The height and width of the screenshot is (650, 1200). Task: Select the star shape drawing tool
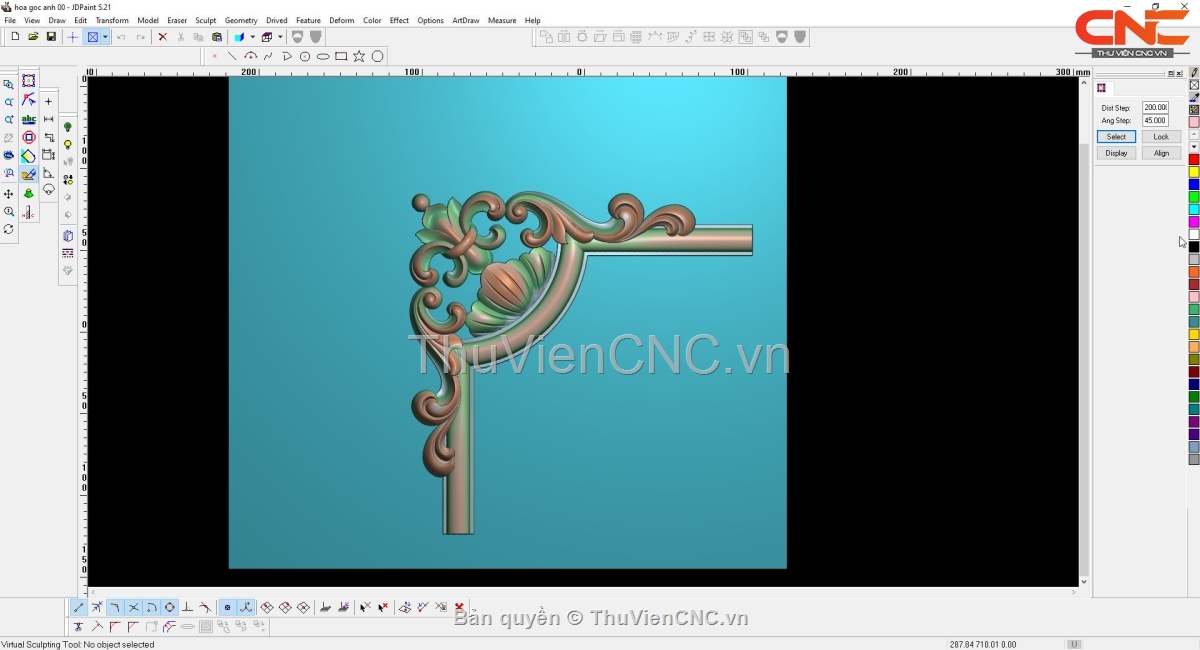point(359,56)
